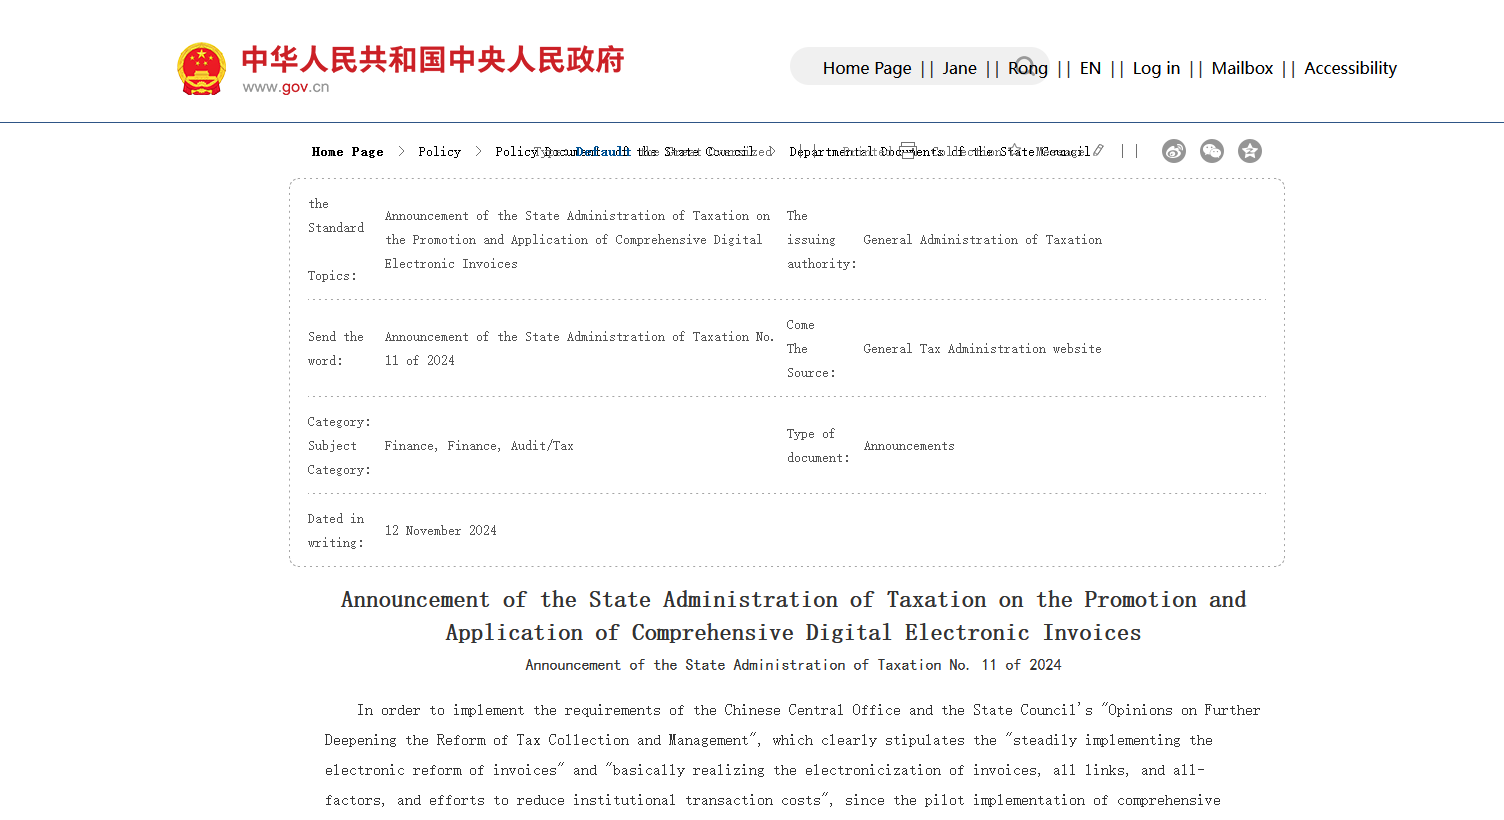The width and height of the screenshot is (1504, 820).
Task: Click the star favorites share icon
Action: point(1249,151)
